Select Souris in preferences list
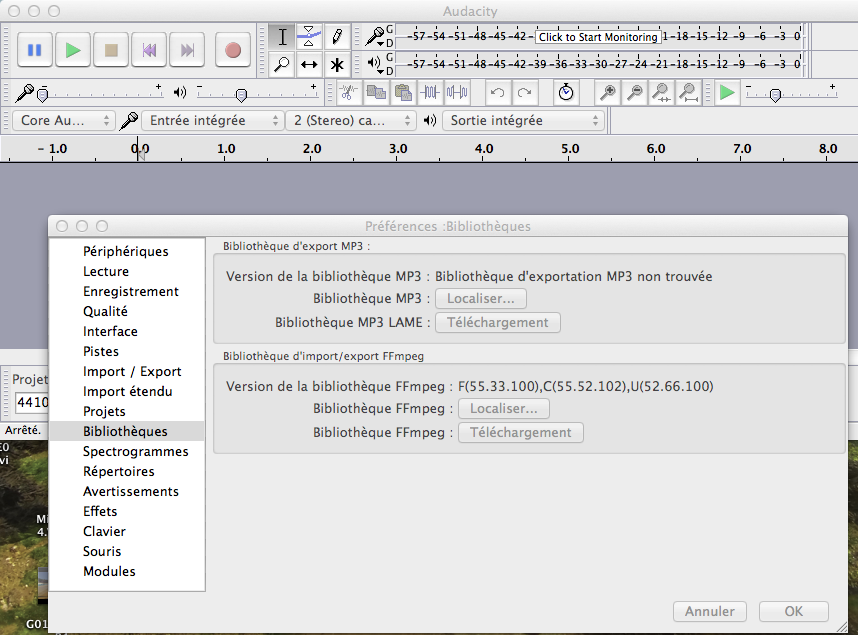 pyautogui.click(x=126, y=551)
